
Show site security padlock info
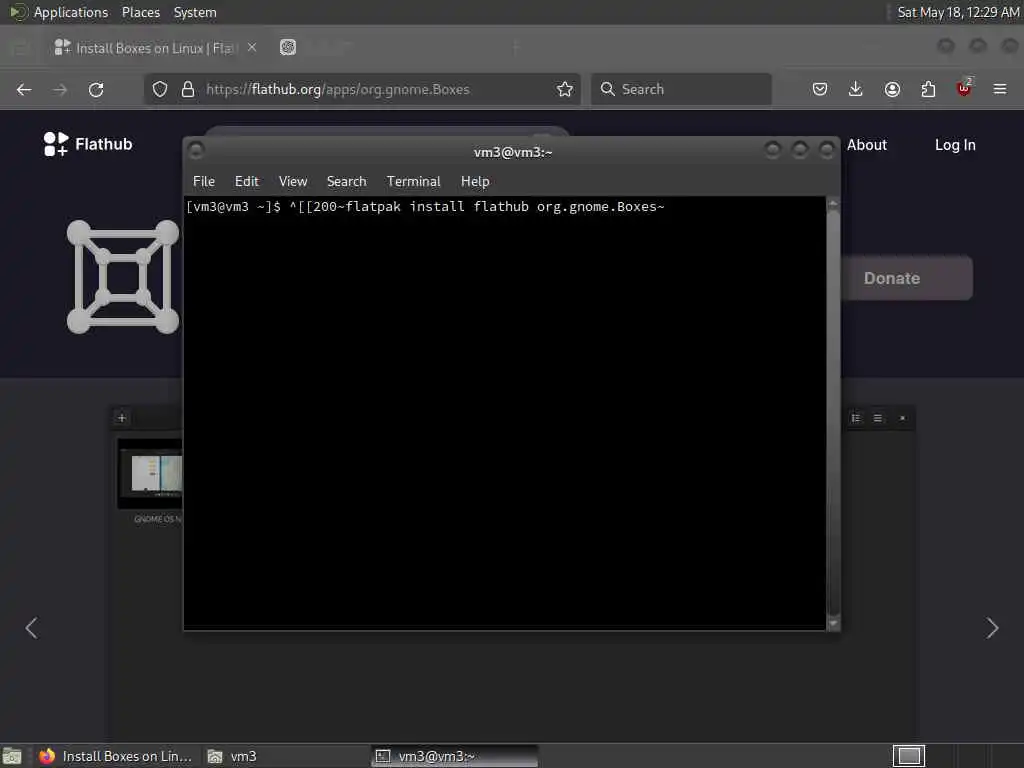coord(187,89)
